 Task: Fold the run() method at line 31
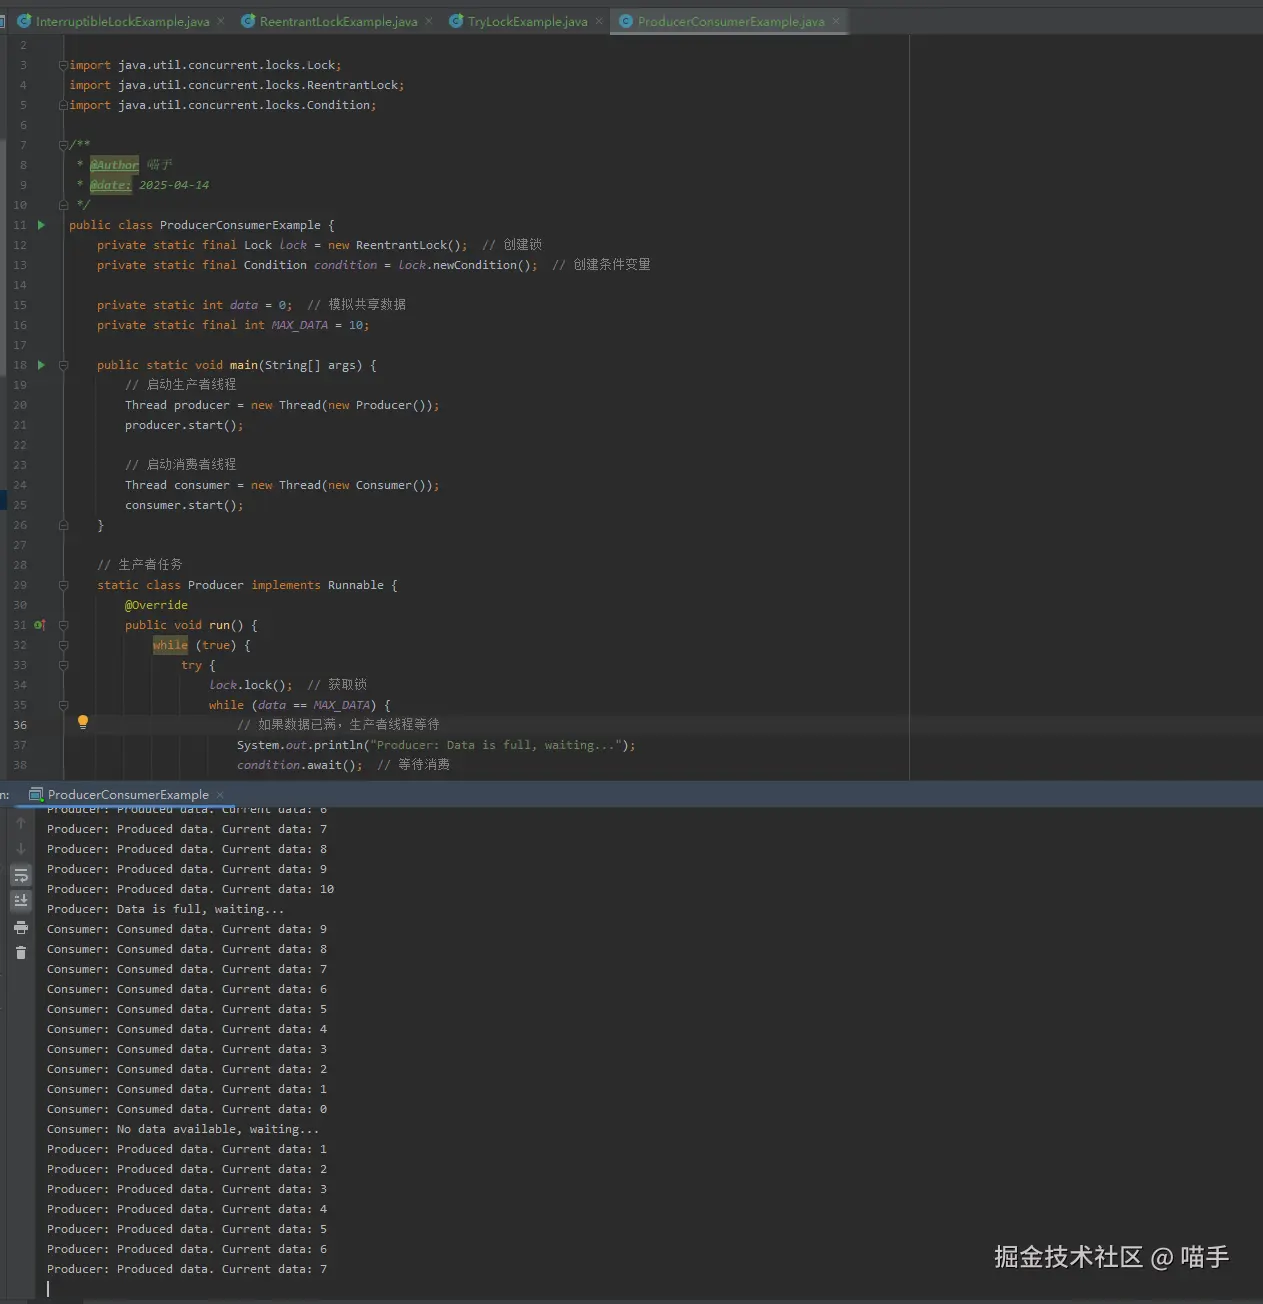(x=63, y=625)
